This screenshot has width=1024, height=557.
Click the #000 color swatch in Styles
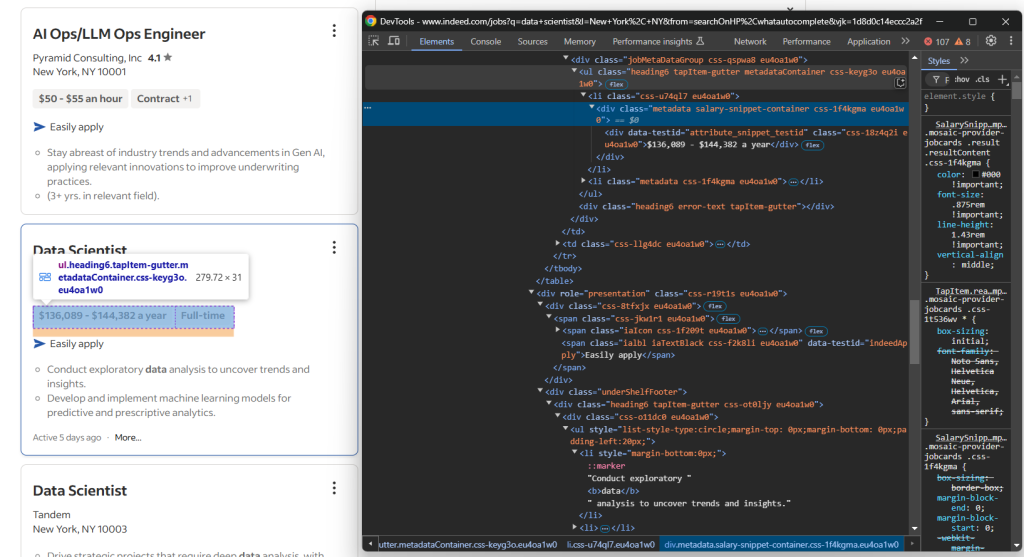[x=976, y=174]
